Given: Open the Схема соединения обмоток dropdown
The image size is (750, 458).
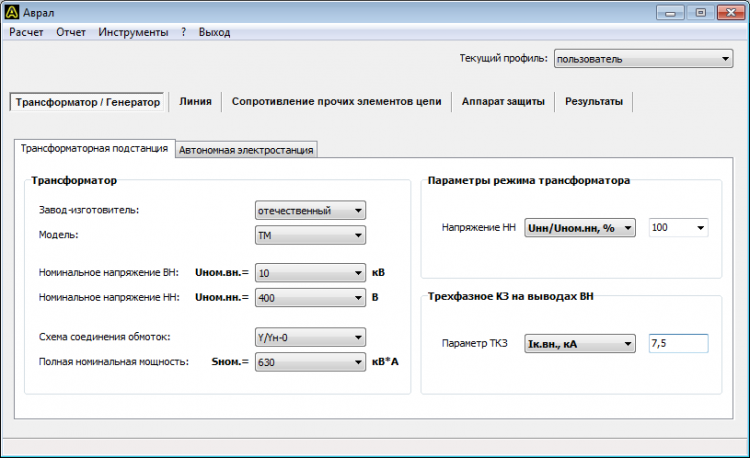Looking at the screenshot, I should 311,336.
